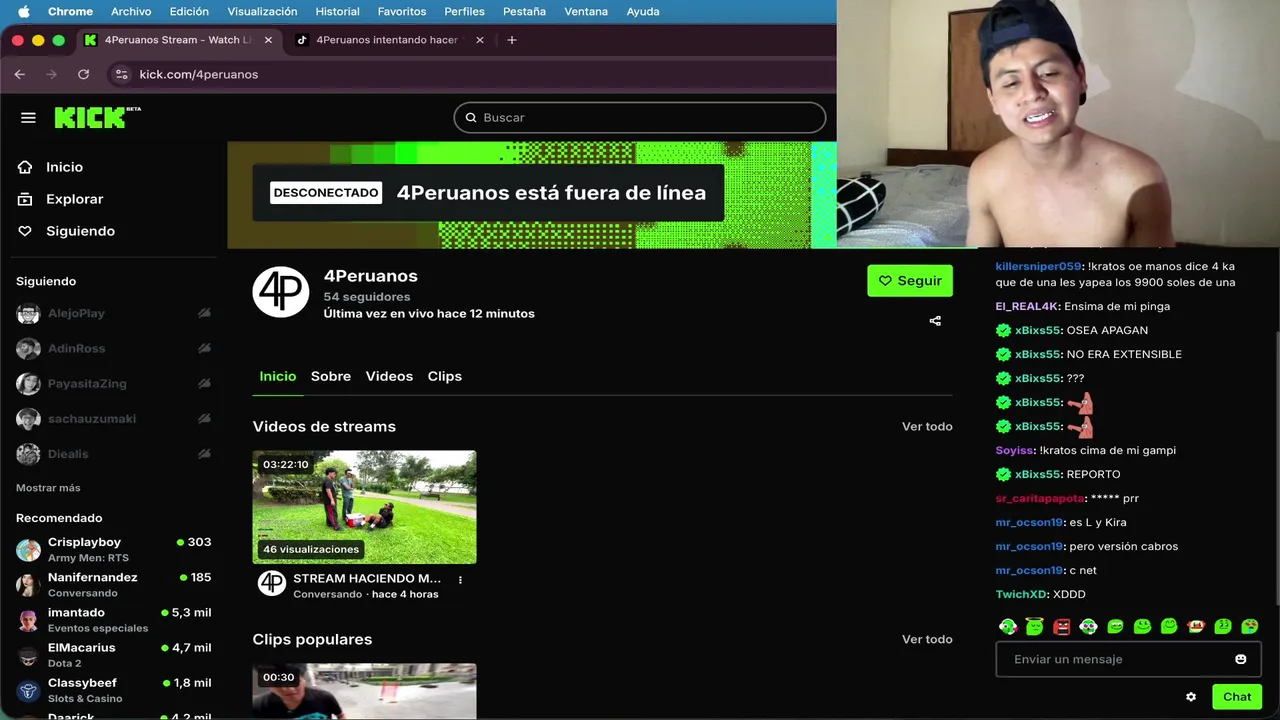This screenshot has width=1280, height=720.
Task: Open the Historial menu
Action: coord(337,11)
